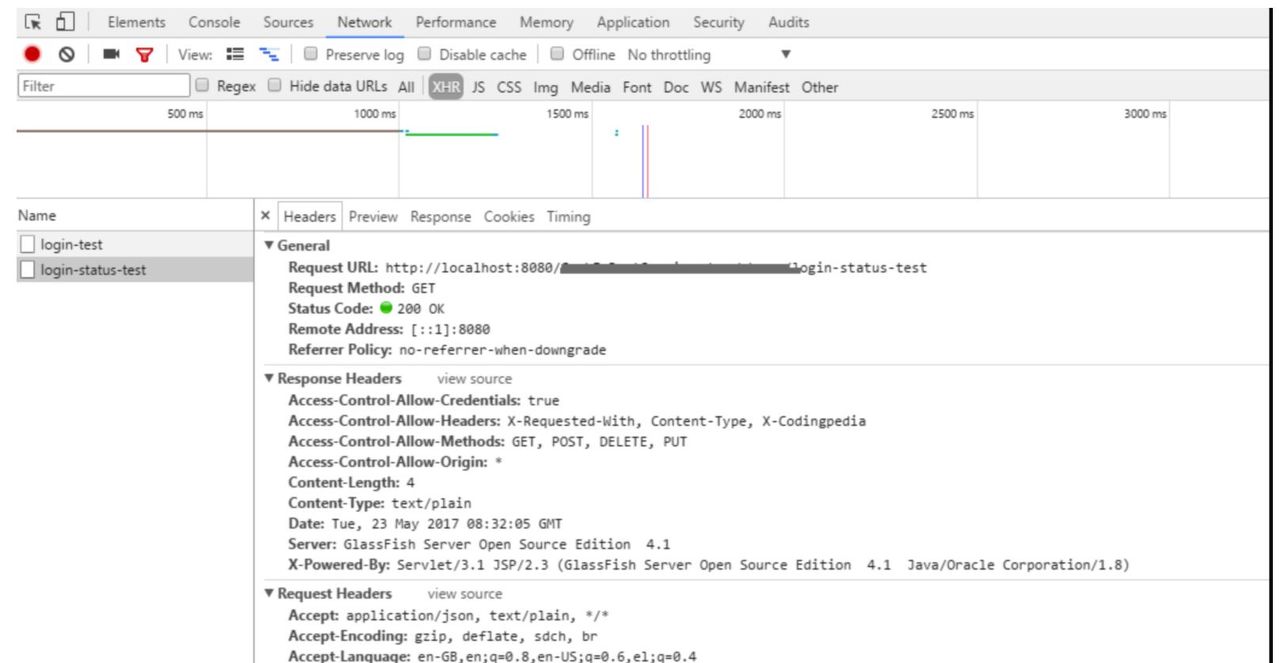
Task: Filter requests by All types
Action: point(406,87)
